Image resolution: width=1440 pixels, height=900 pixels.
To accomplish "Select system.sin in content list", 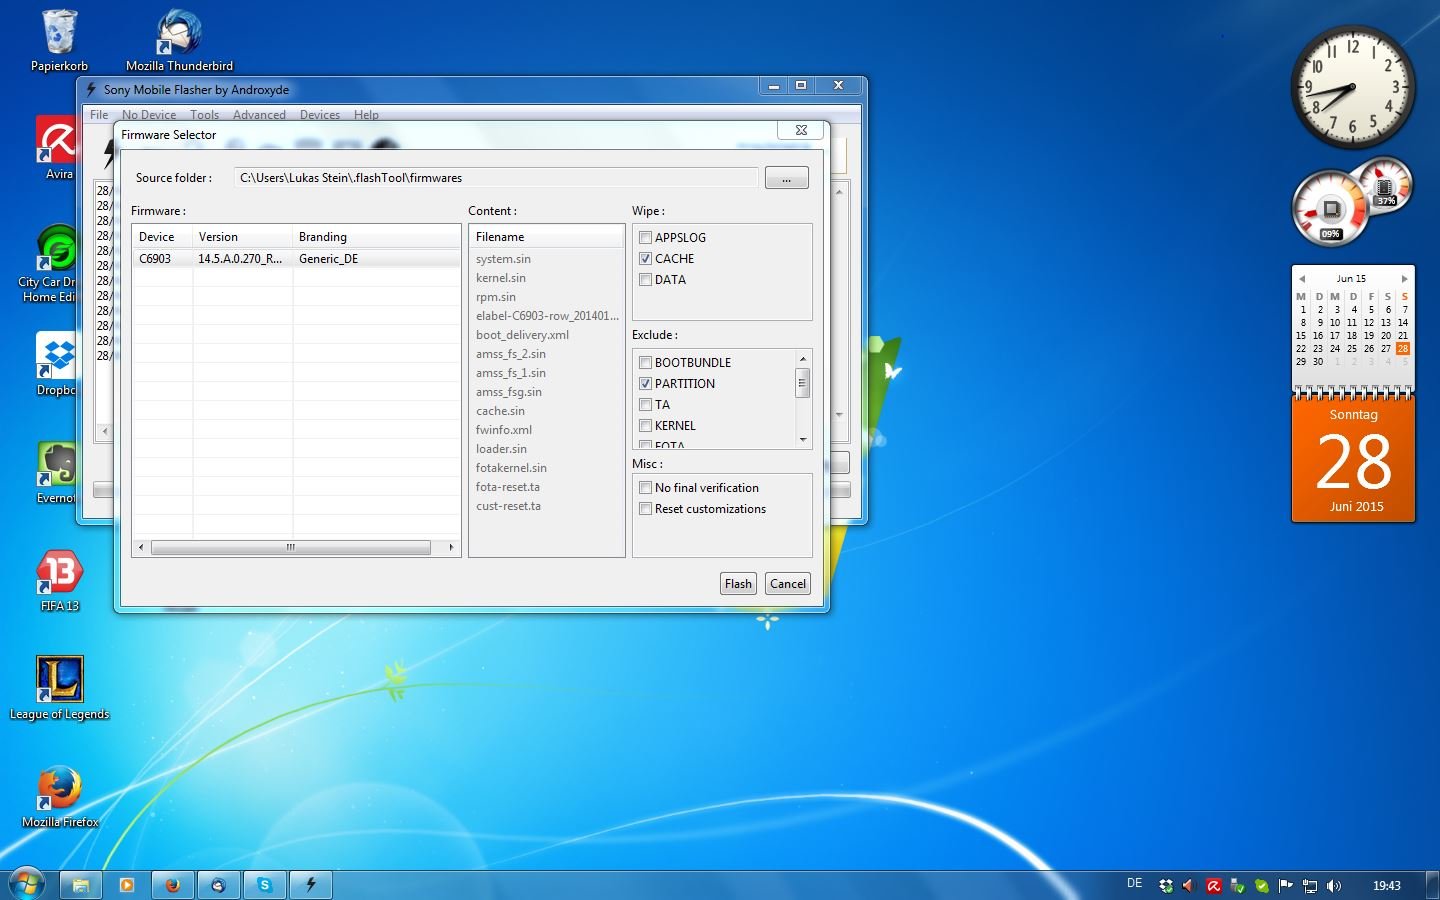I will click(503, 259).
